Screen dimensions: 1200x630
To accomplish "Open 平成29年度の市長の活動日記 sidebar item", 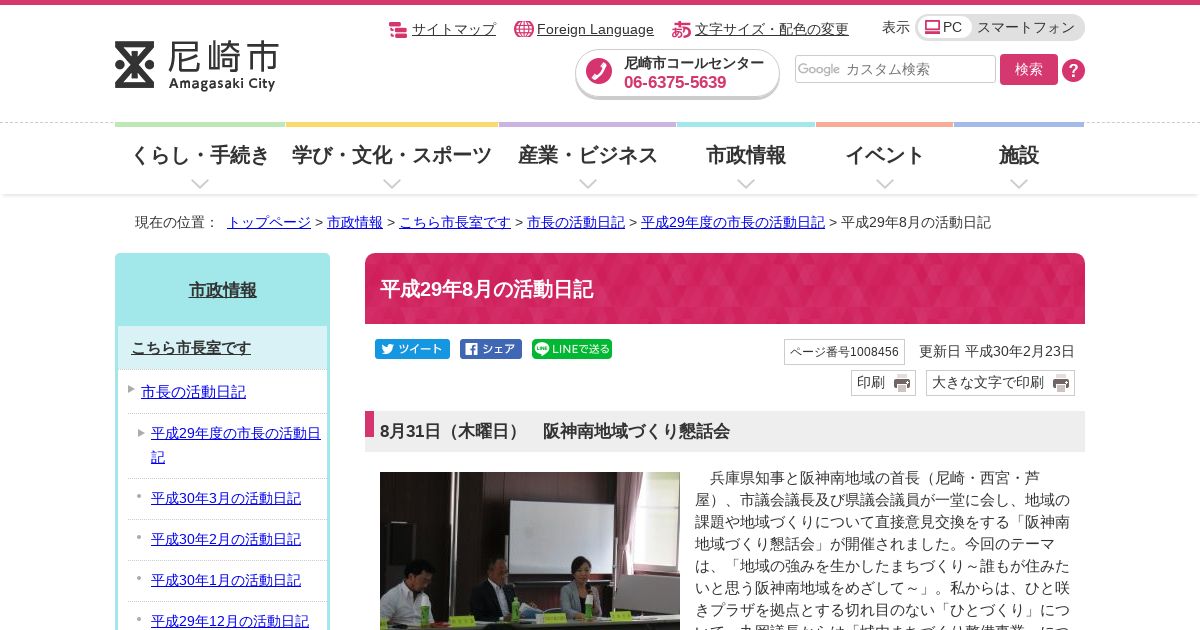I will pyautogui.click(x=236, y=445).
